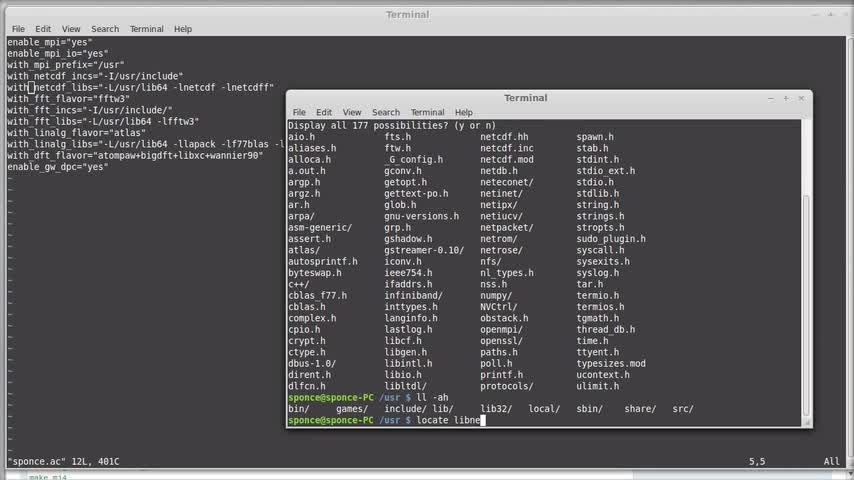854x480 pixels.
Task: Click 'include/' in the ll output
Action: (x=405, y=409)
